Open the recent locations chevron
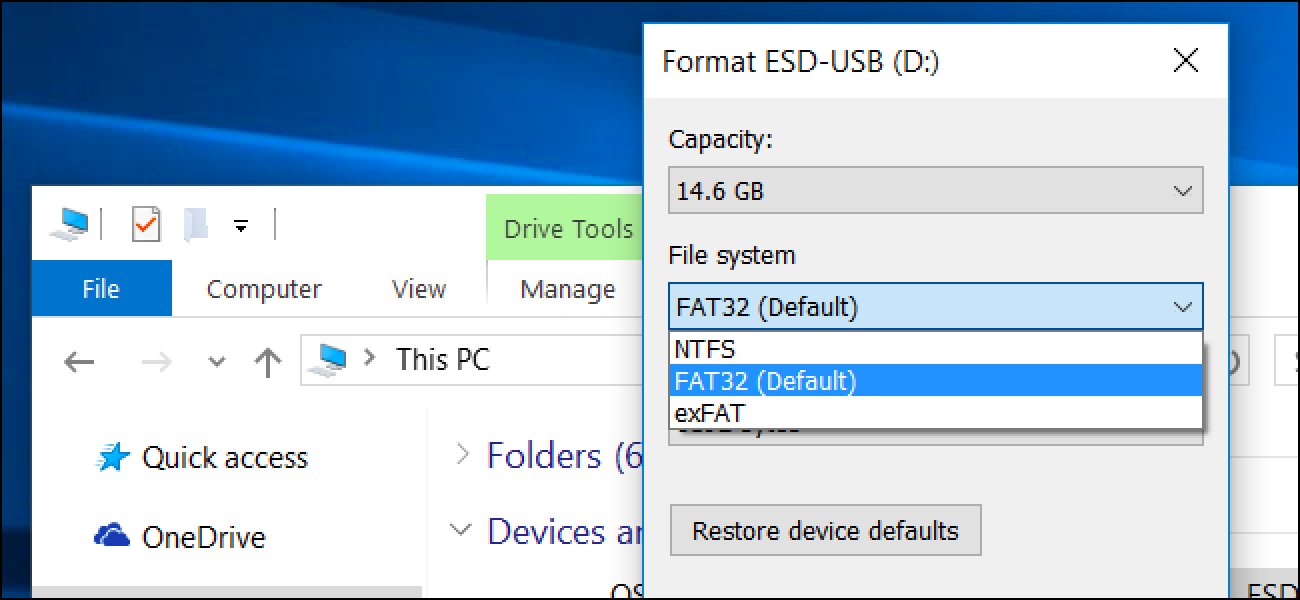Image resolution: width=1300 pixels, height=600 pixels. point(216,361)
